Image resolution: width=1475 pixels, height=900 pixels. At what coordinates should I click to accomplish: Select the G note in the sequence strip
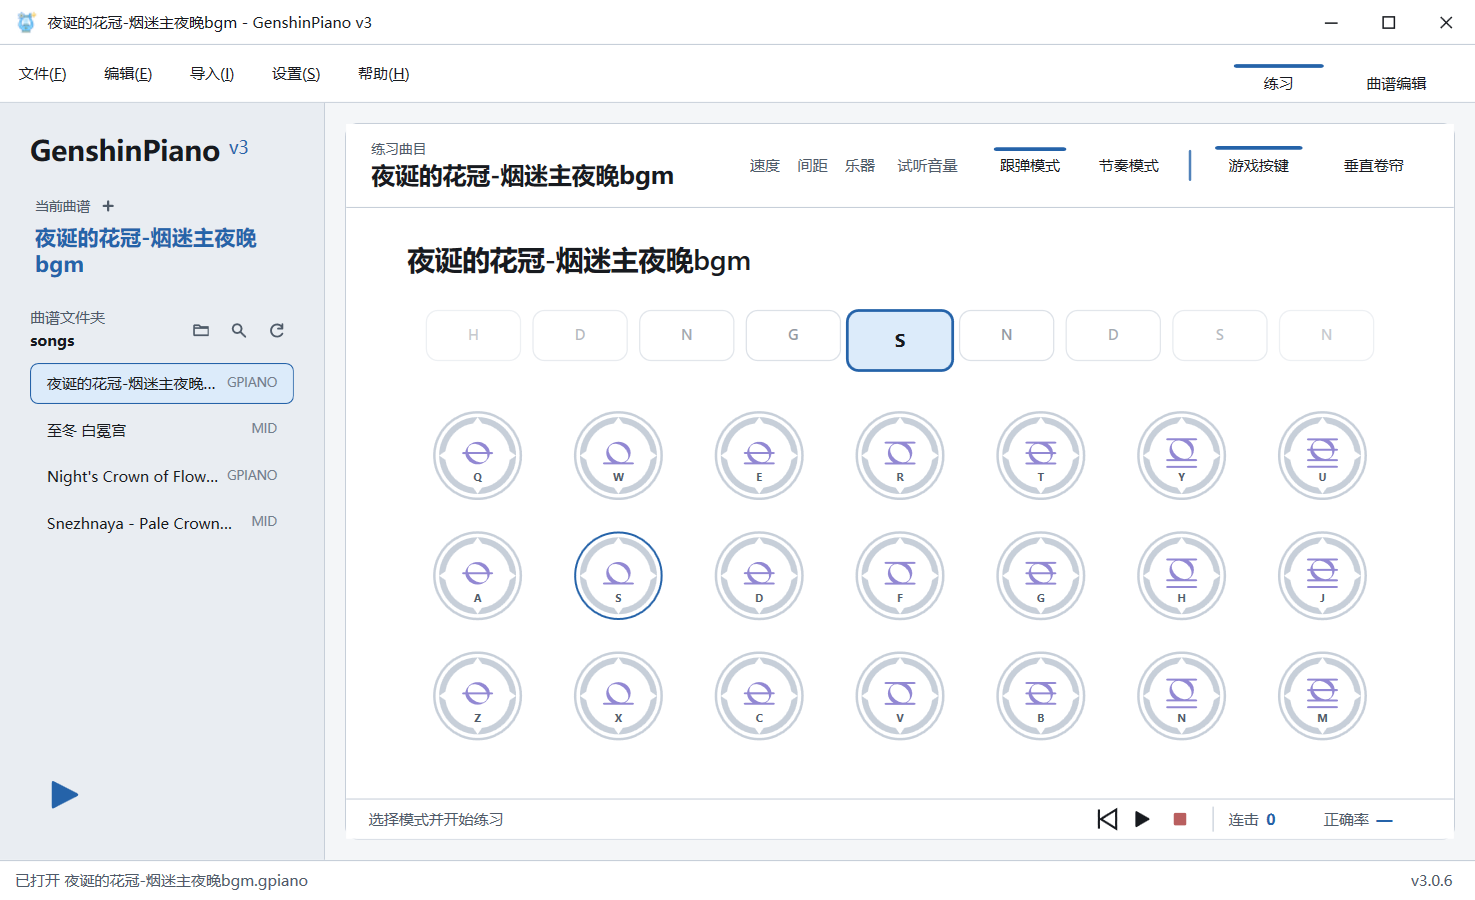pos(793,335)
